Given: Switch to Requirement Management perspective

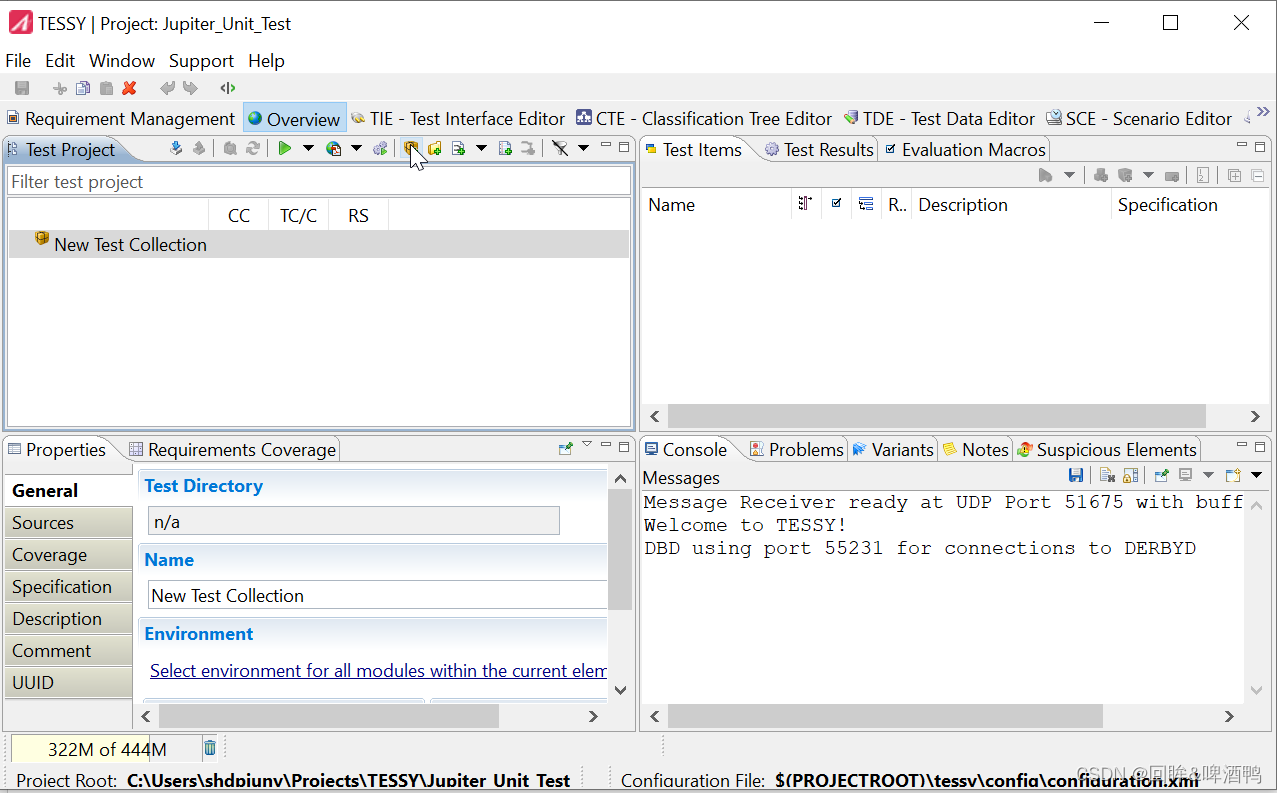Looking at the screenshot, I should pos(120,118).
